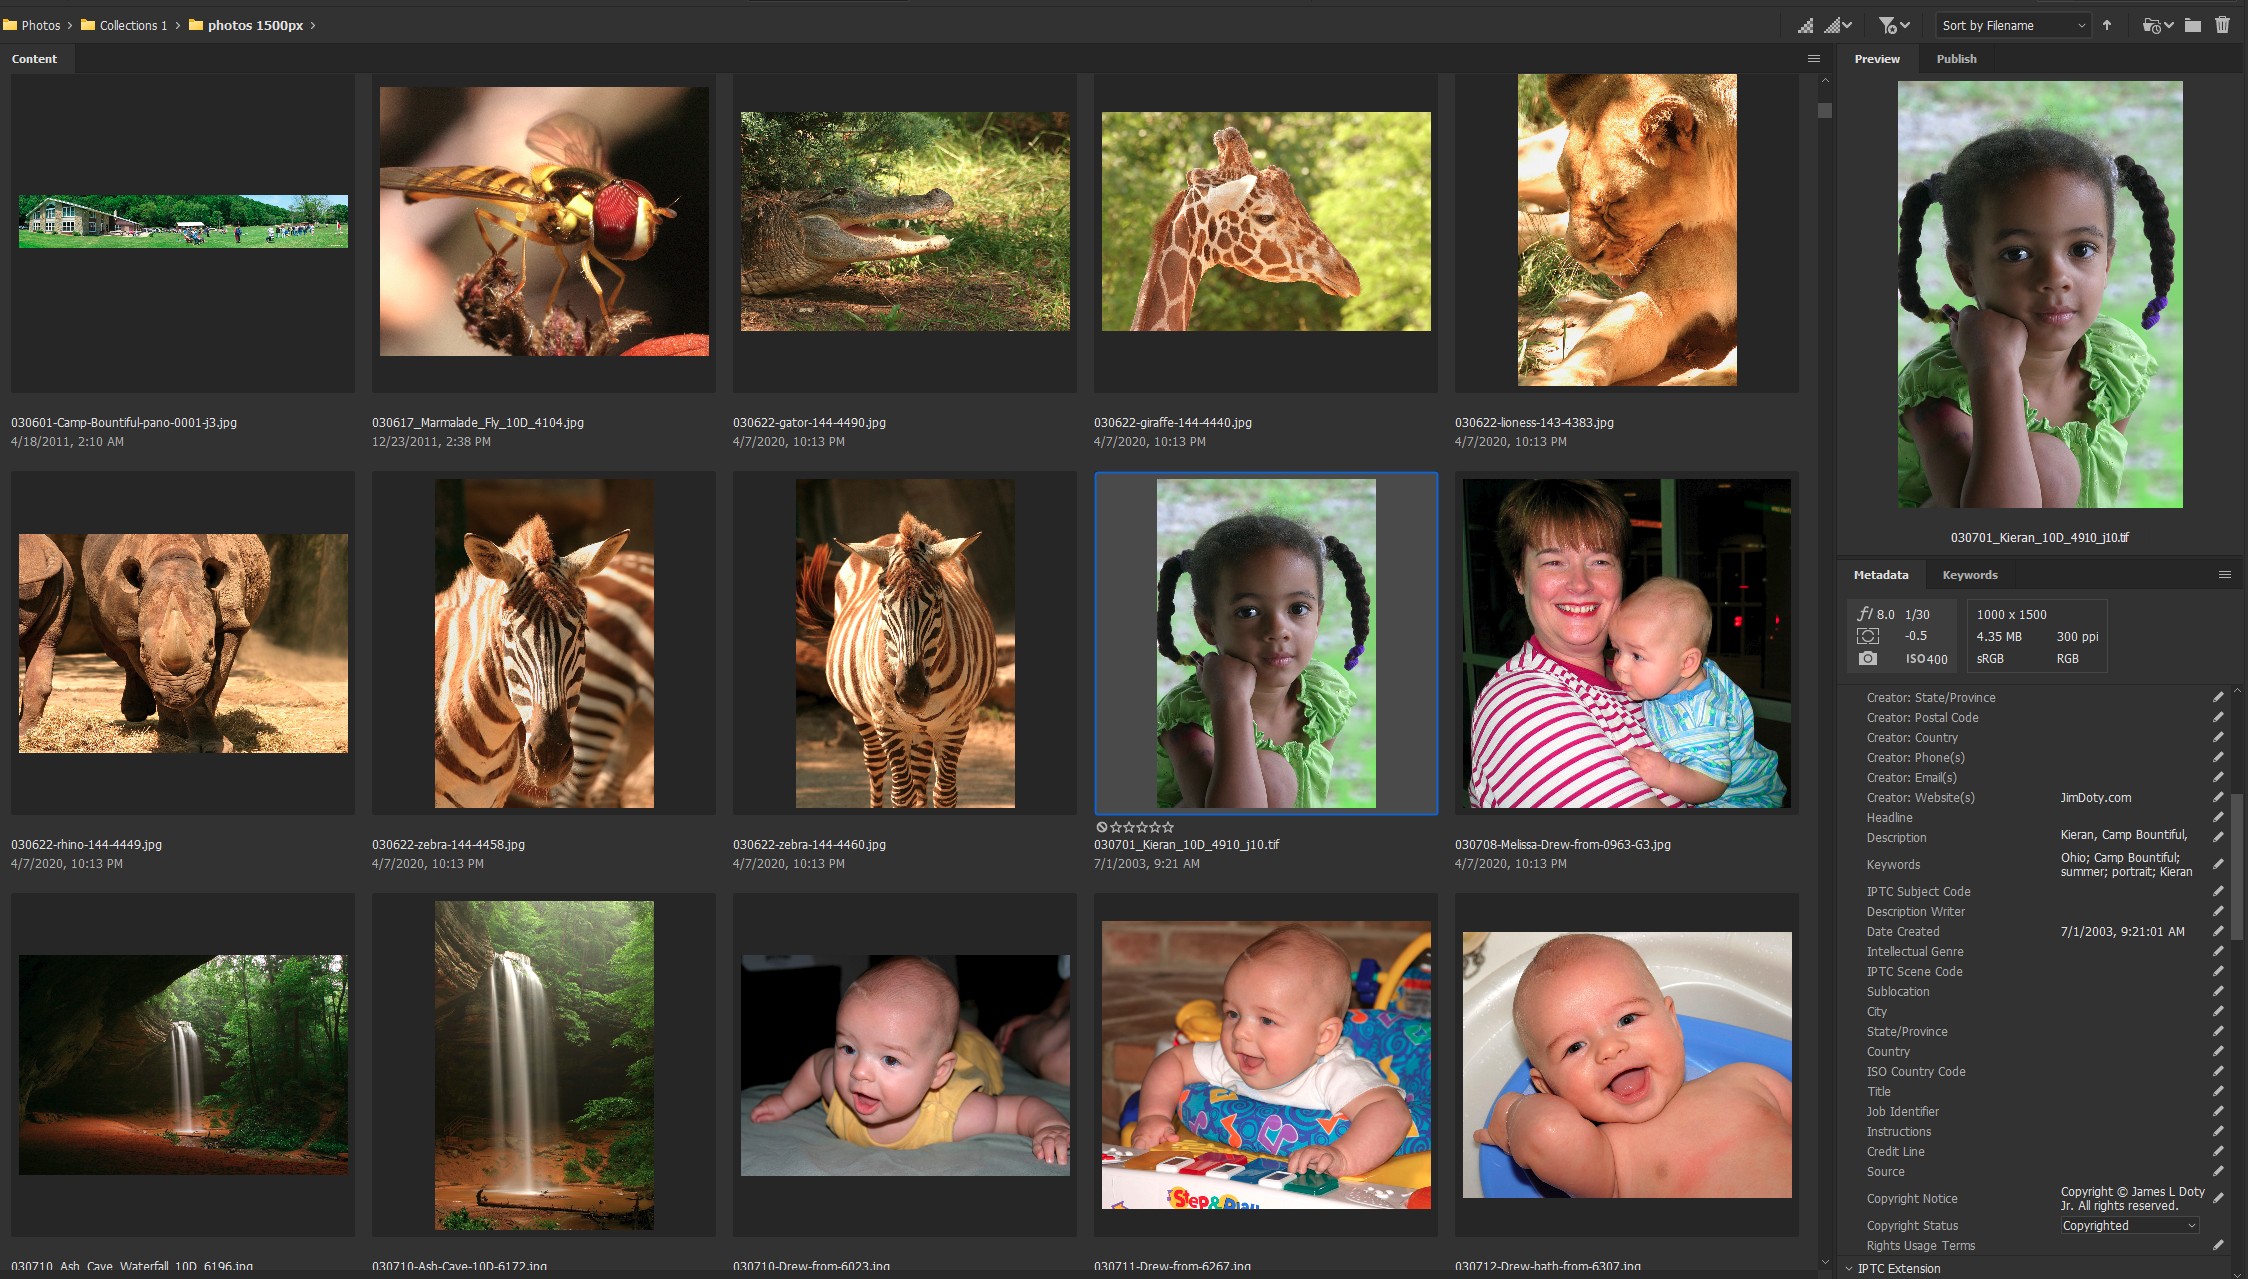Click no-rating icon under Kieran thumbnail
Image resolution: width=2248 pixels, height=1279 pixels.
tap(1101, 827)
